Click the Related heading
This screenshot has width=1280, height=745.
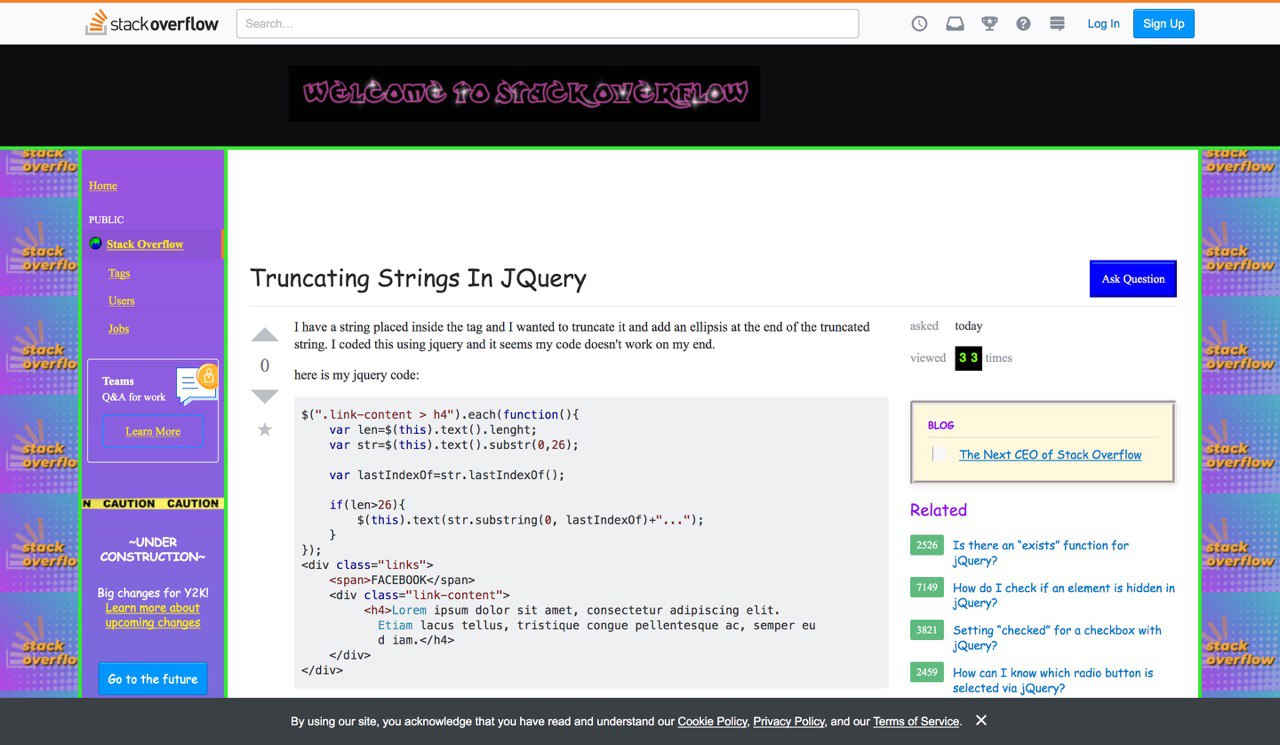(938, 510)
